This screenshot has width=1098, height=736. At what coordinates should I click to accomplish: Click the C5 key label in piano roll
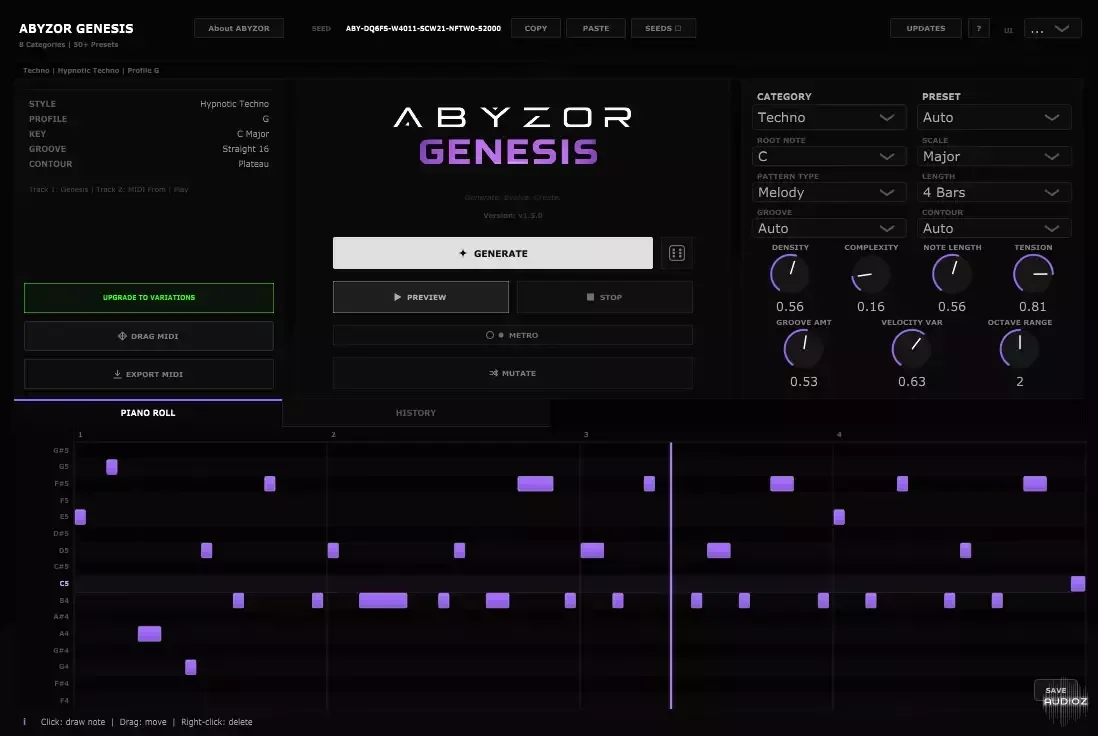[64, 583]
